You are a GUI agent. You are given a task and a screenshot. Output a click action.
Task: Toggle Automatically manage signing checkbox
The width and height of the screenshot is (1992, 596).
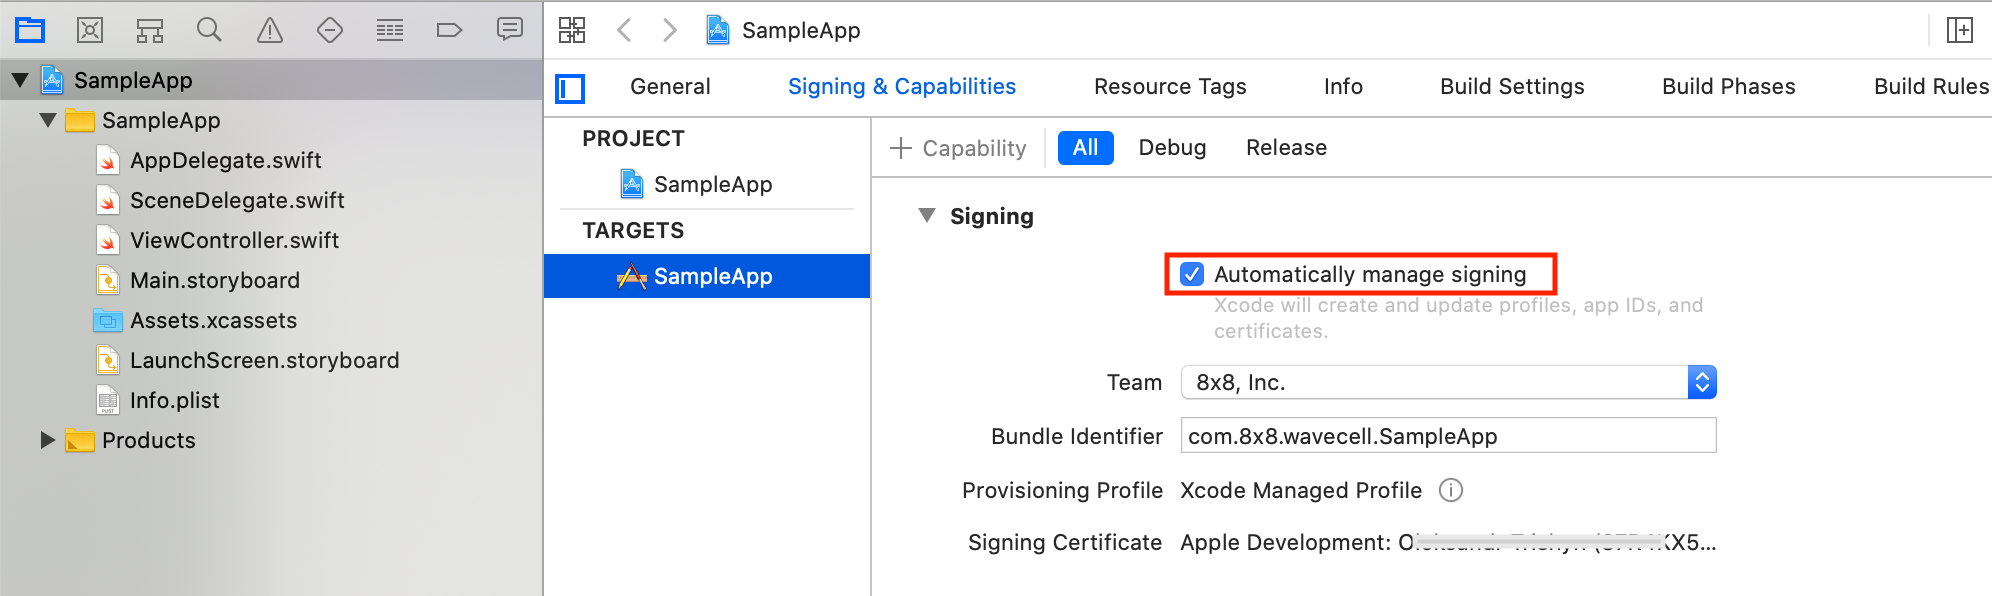pyautogui.click(x=1192, y=274)
